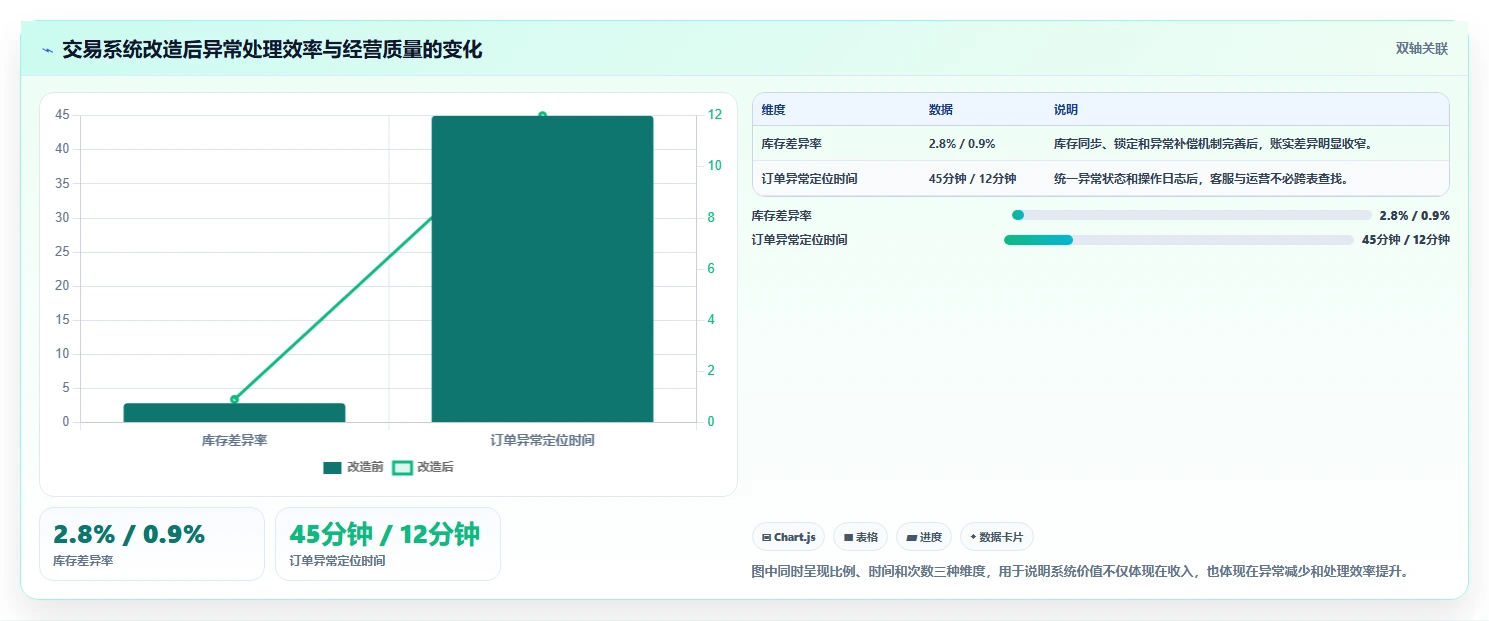This screenshot has width=1489, height=621.
Task: Click the line point above the 订单异常定位时间 bar
Action: [x=542, y=116]
